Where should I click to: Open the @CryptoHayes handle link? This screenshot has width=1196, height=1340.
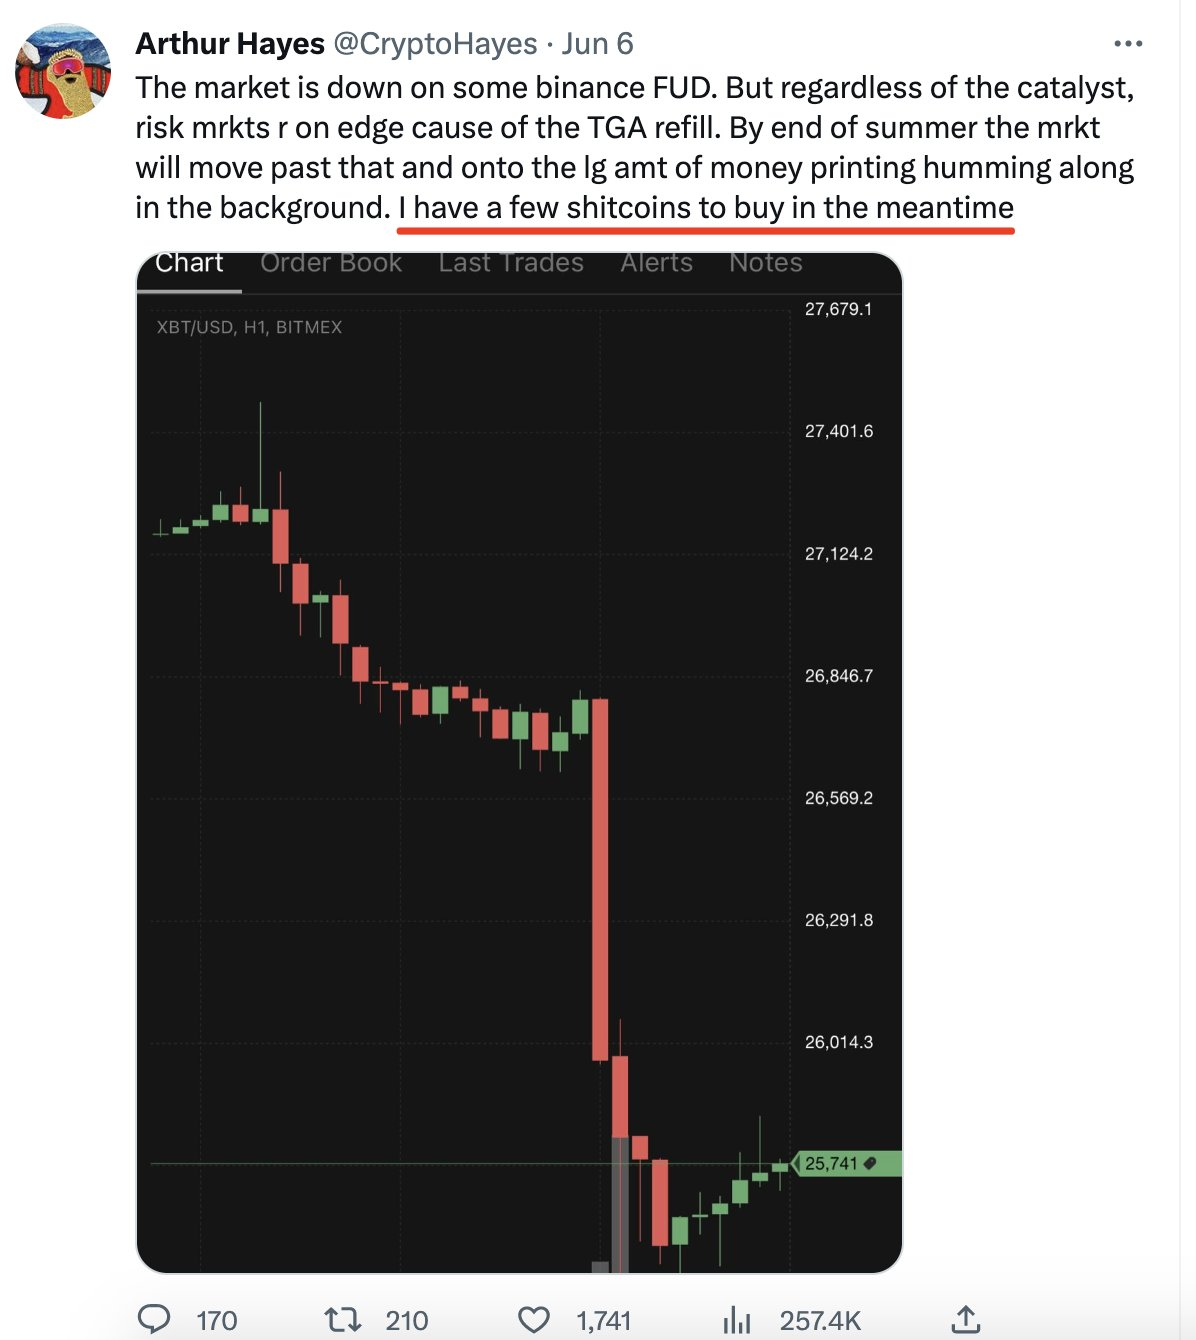435,44
